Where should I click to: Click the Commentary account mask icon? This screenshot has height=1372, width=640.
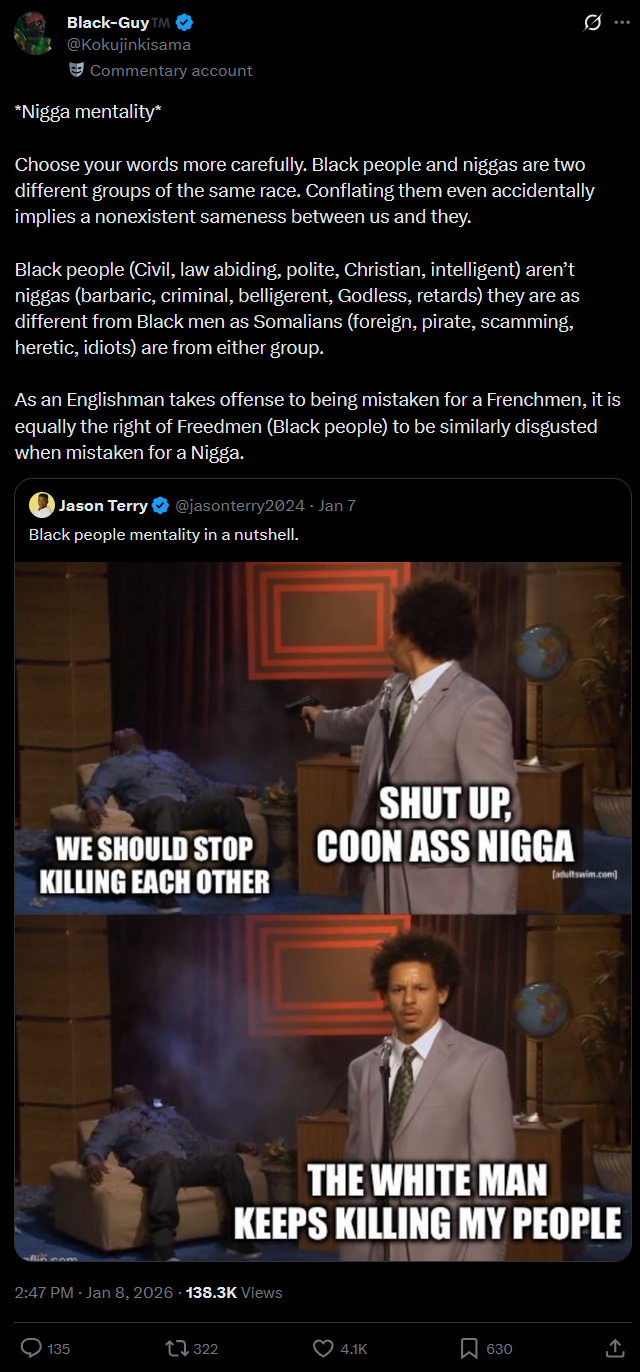[x=76, y=70]
